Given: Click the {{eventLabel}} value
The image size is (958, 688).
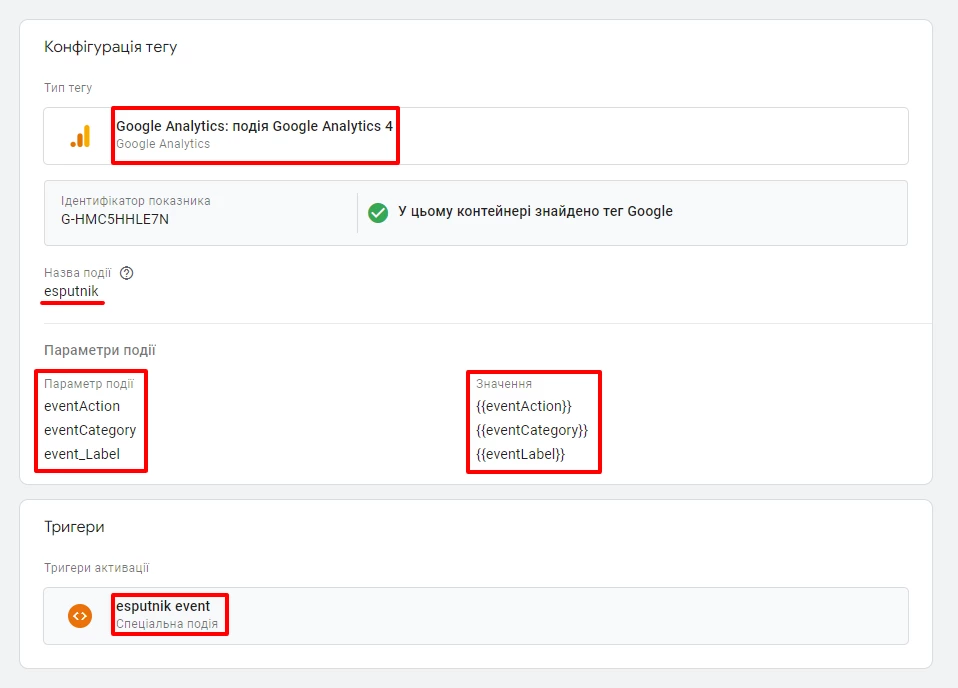Looking at the screenshot, I should pyautogui.click(x=521, y=454).
